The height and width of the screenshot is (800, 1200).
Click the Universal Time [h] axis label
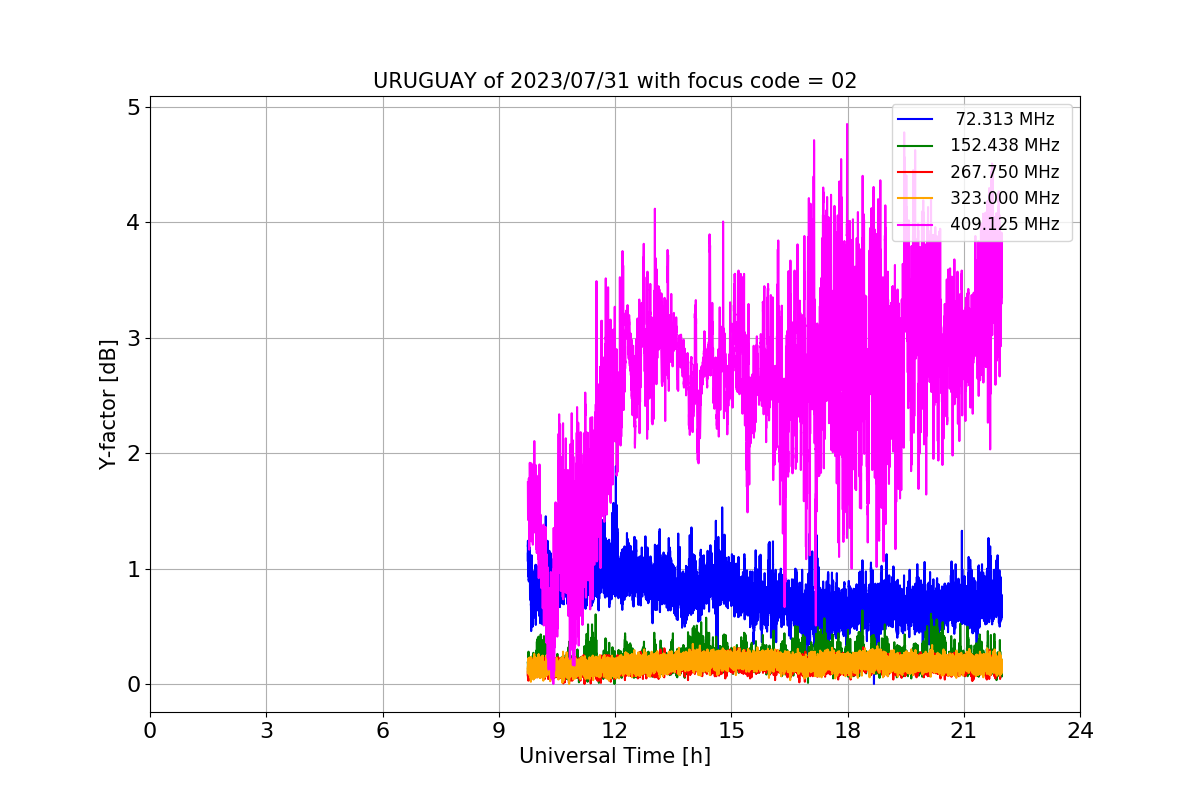point(615,756)
